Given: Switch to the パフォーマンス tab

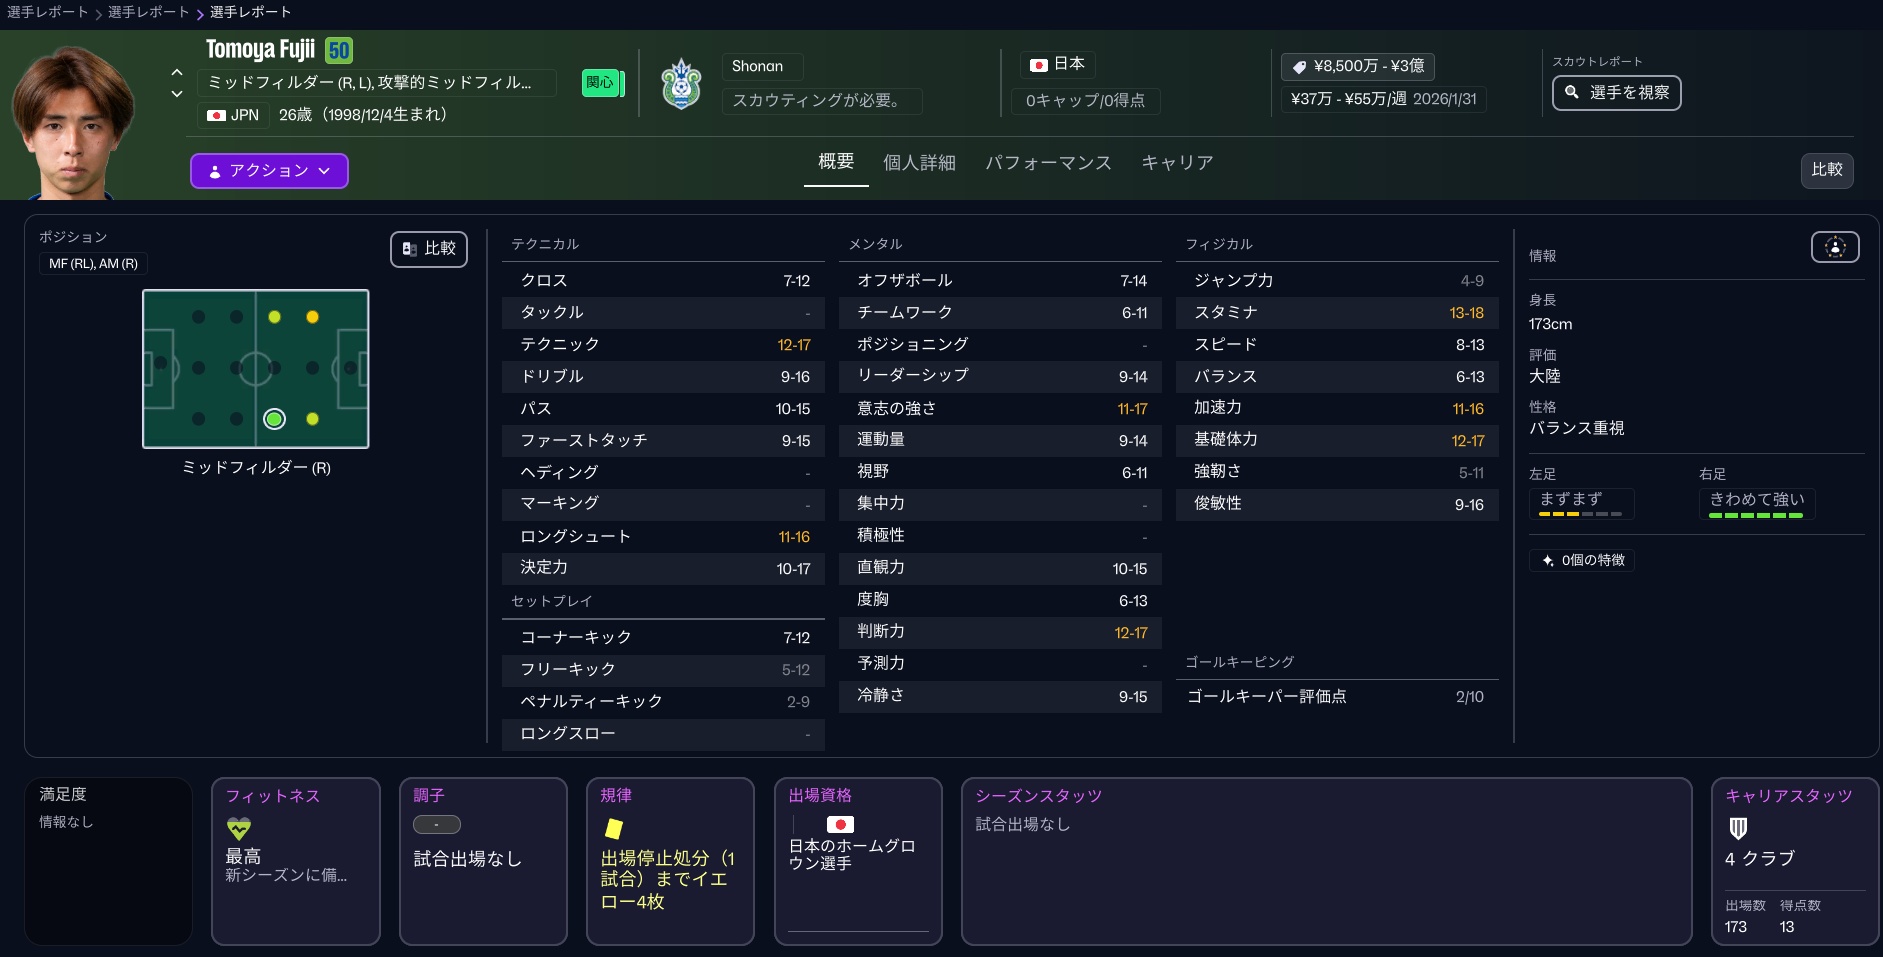Looking at the screenshot, I should coord(1048,163).
